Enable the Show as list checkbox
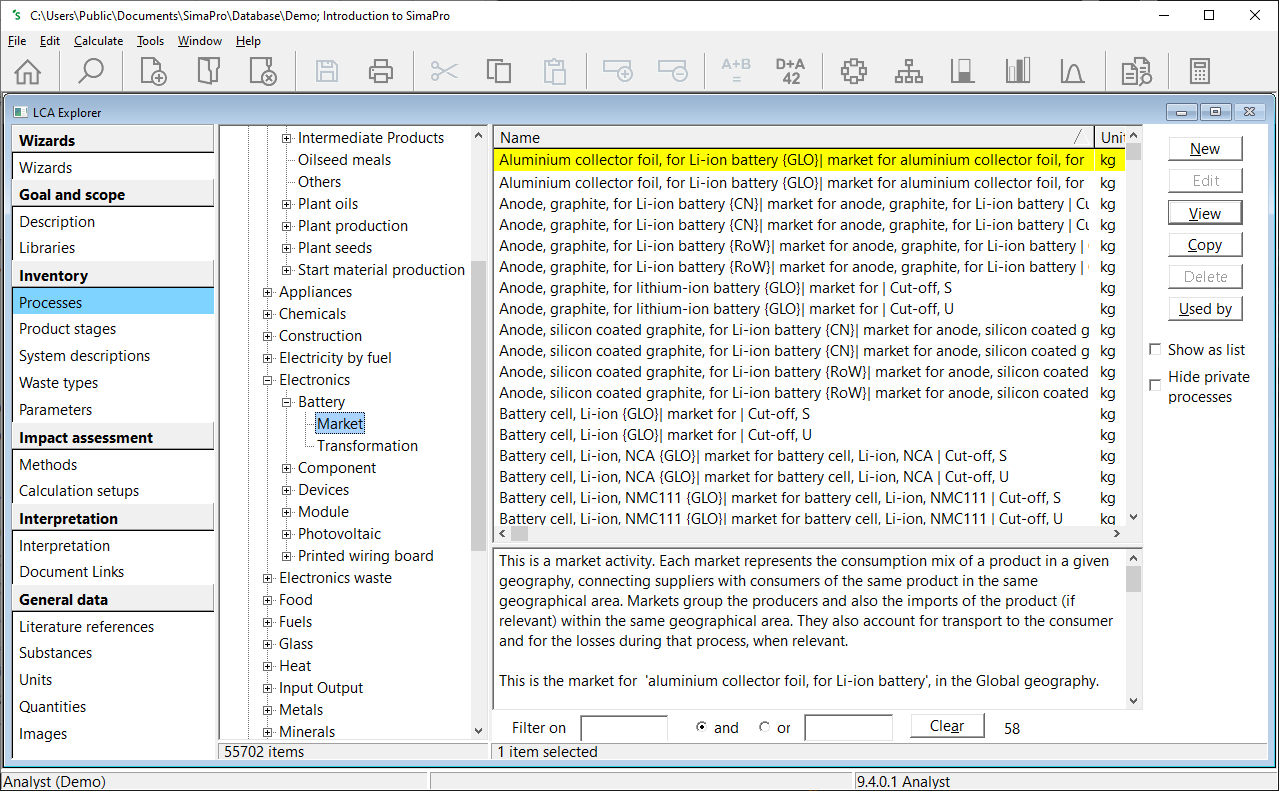Screen dimensions: 1279x791 [x=1156, y=350]
